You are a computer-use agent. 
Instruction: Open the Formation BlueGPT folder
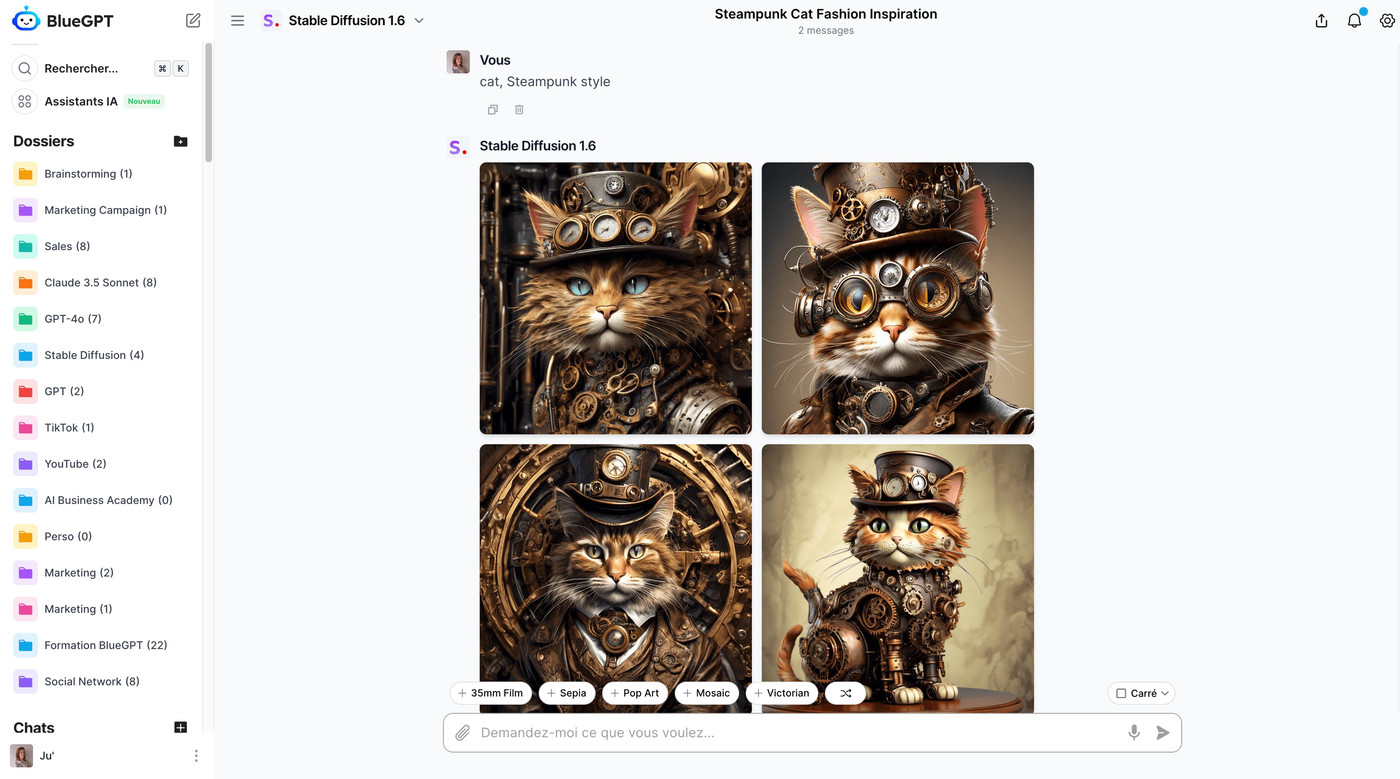pos(105,645)
